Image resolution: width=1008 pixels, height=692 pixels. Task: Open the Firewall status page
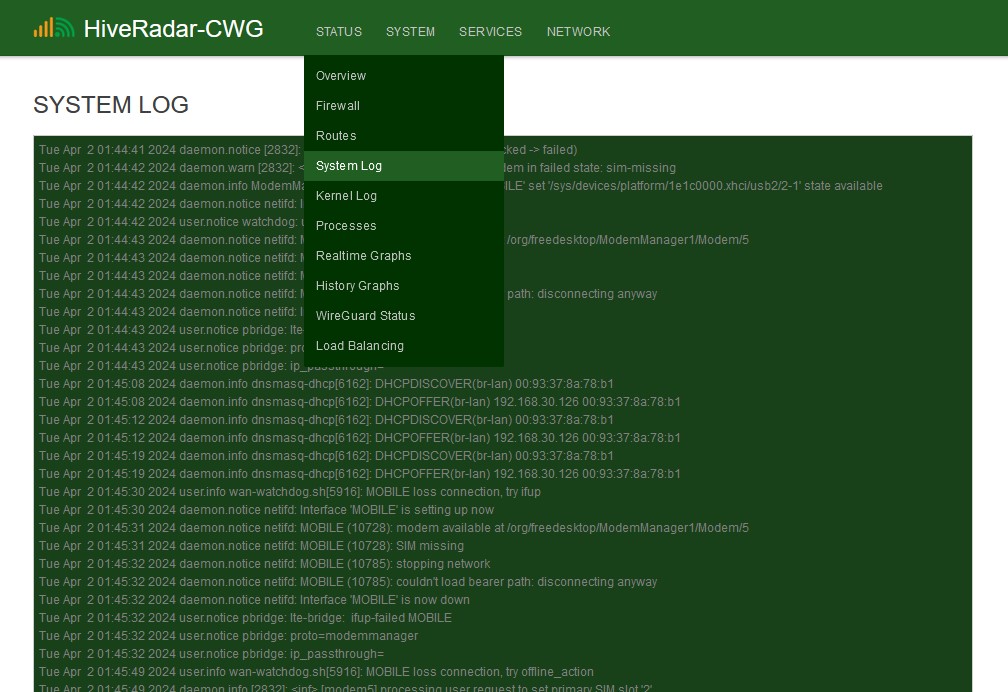point(337,106)
